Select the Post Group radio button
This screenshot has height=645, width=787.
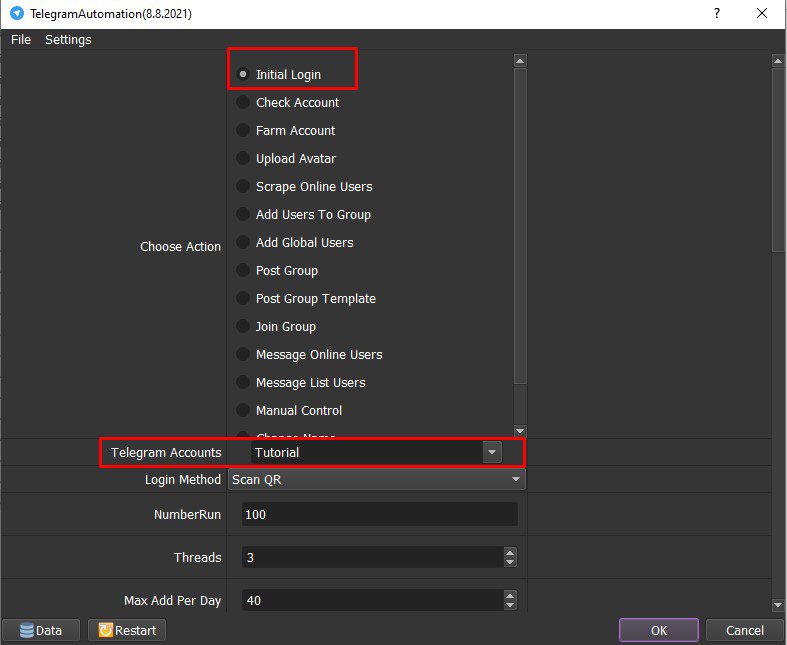[243, 271]
